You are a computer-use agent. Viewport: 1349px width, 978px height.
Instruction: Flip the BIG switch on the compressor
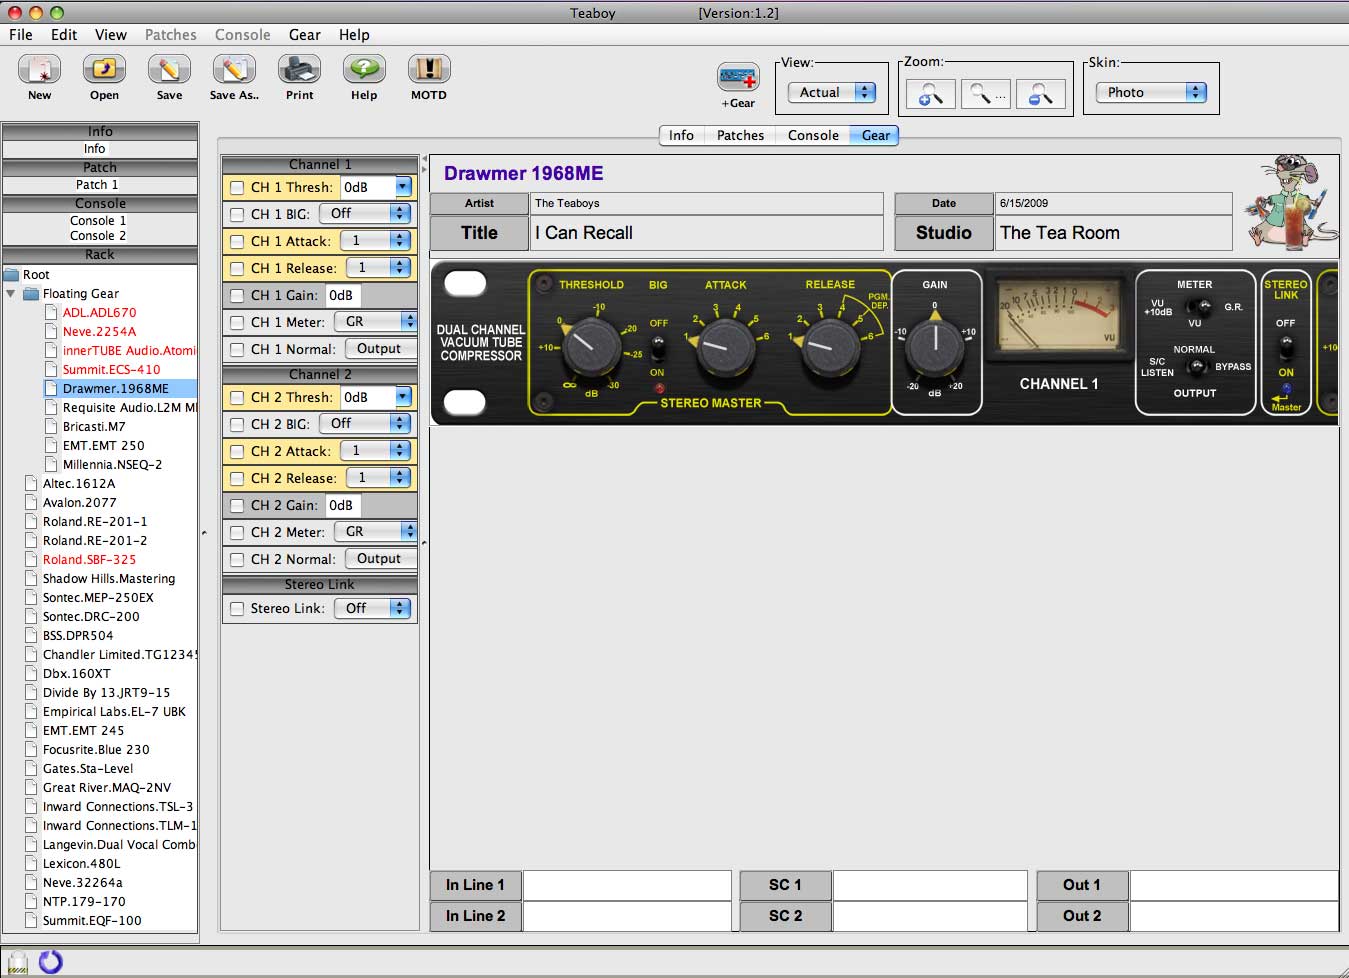(x=658, y=348)
